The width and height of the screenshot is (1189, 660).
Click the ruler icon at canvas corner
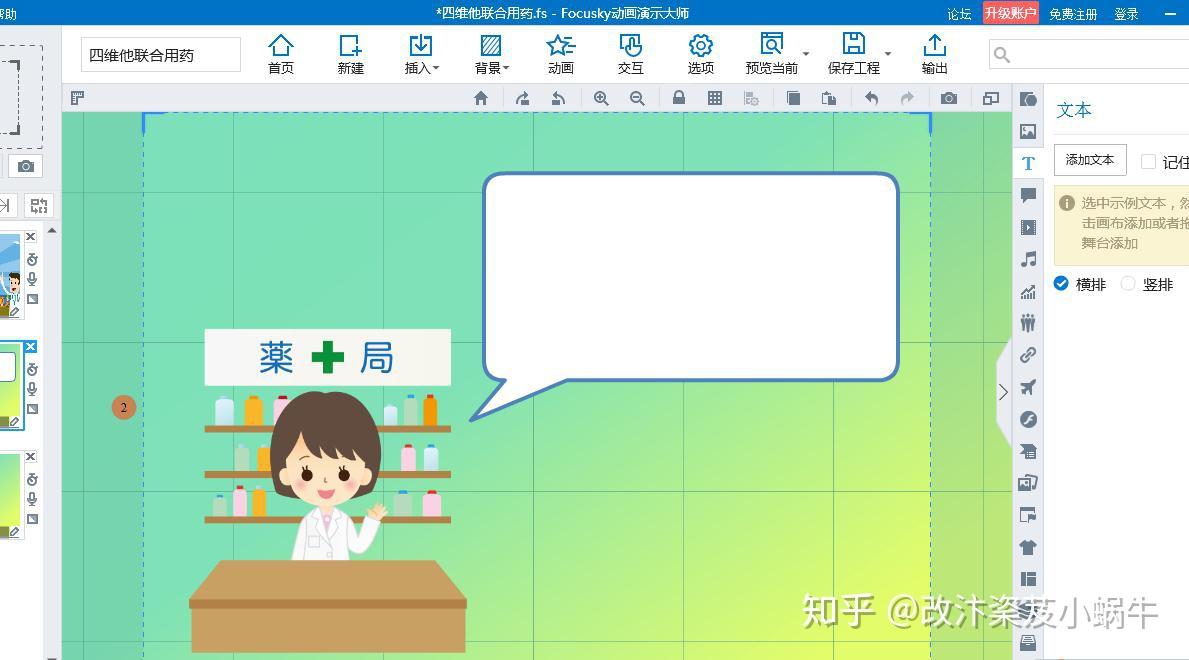coord(77,98)
